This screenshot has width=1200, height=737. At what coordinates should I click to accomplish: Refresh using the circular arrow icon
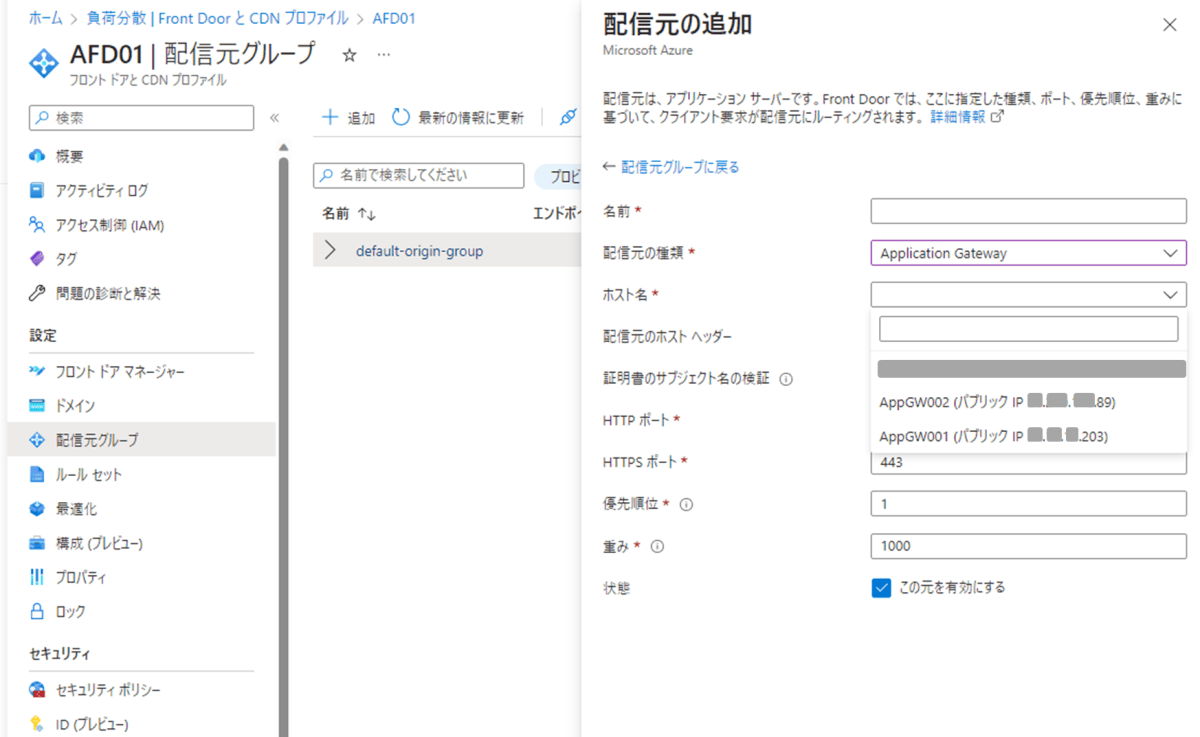pyautogui.click(x=401, y=118)
